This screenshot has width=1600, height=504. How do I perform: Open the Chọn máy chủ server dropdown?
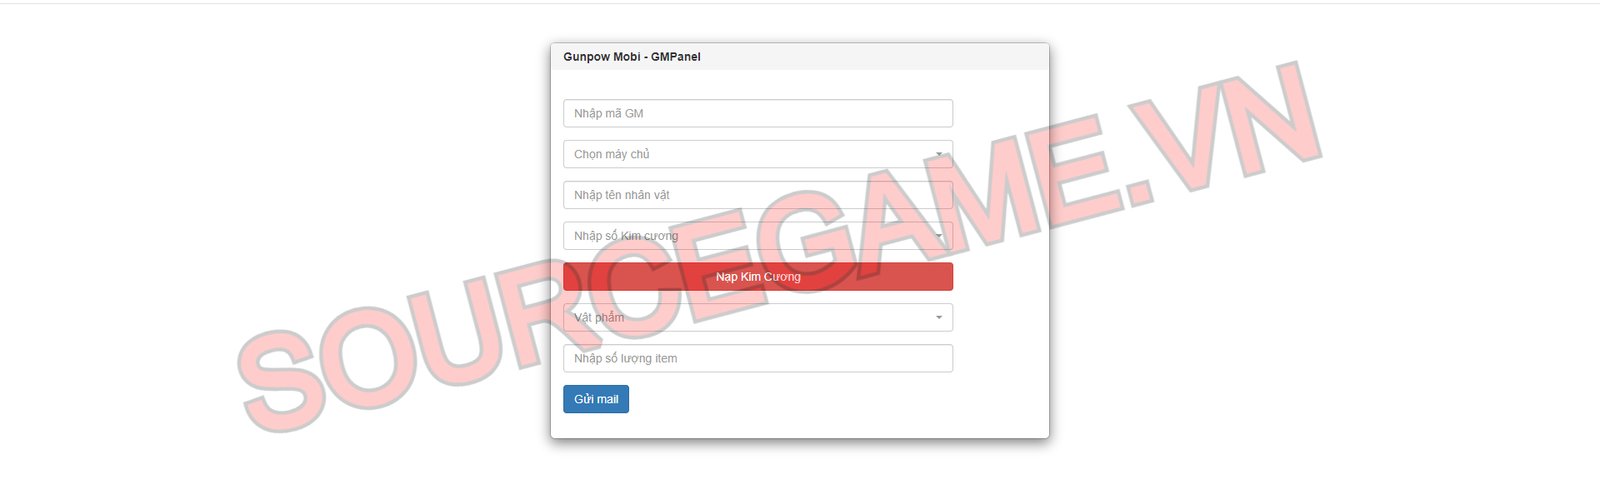(x=758, y=154)
